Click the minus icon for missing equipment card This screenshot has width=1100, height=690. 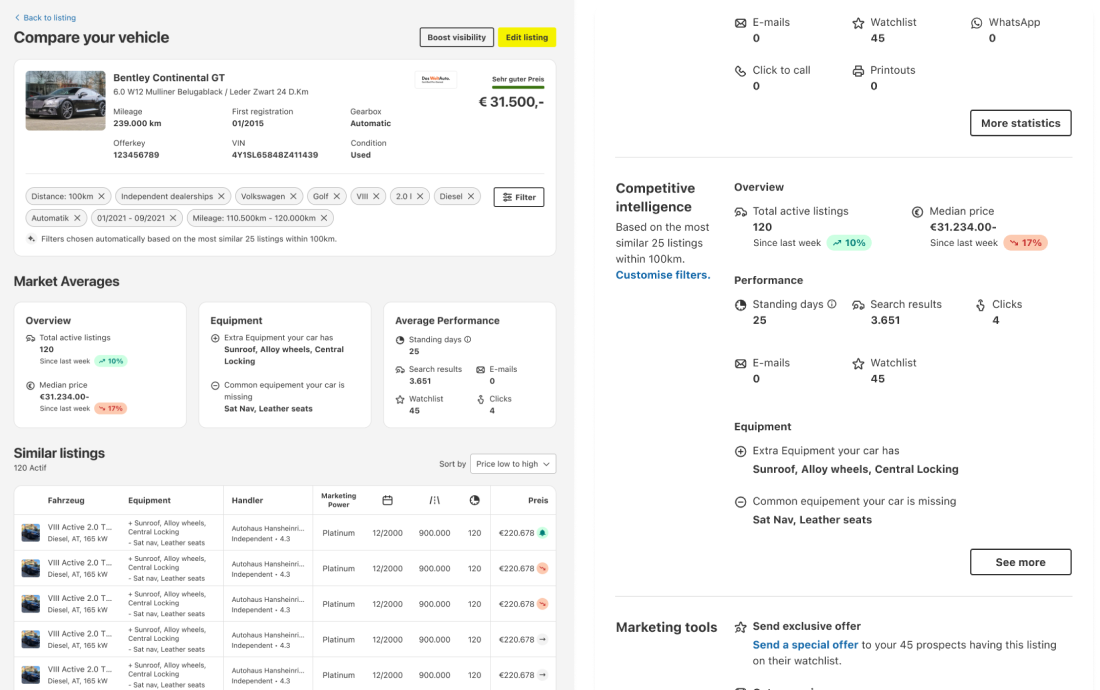coord(215,385)
